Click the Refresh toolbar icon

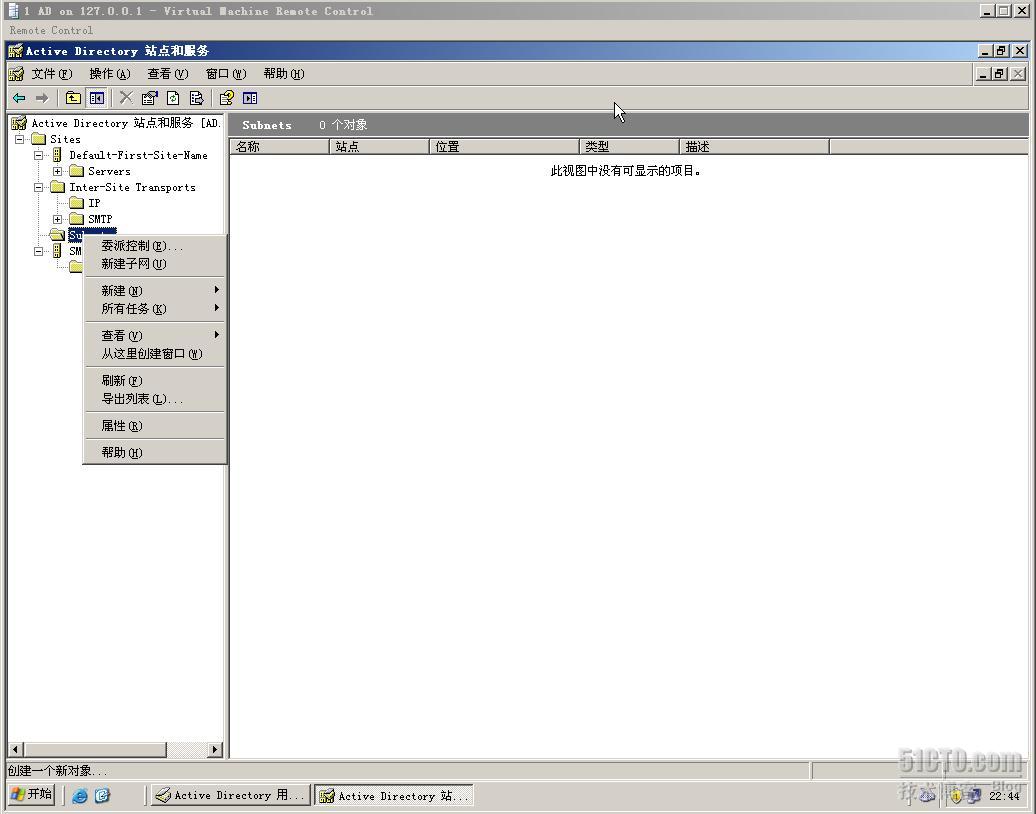173,98
